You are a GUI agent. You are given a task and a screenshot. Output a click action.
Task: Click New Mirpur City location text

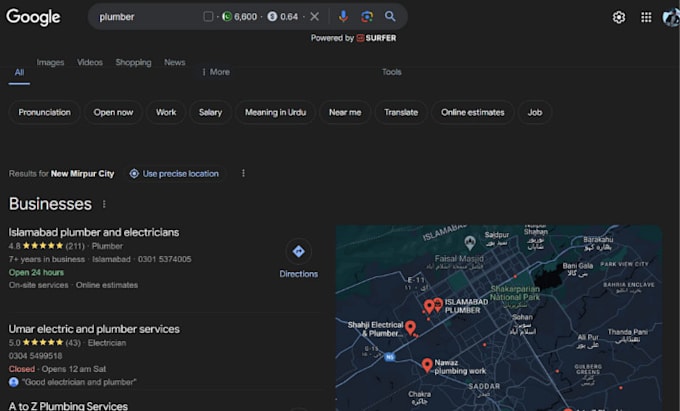click(82, 174)
